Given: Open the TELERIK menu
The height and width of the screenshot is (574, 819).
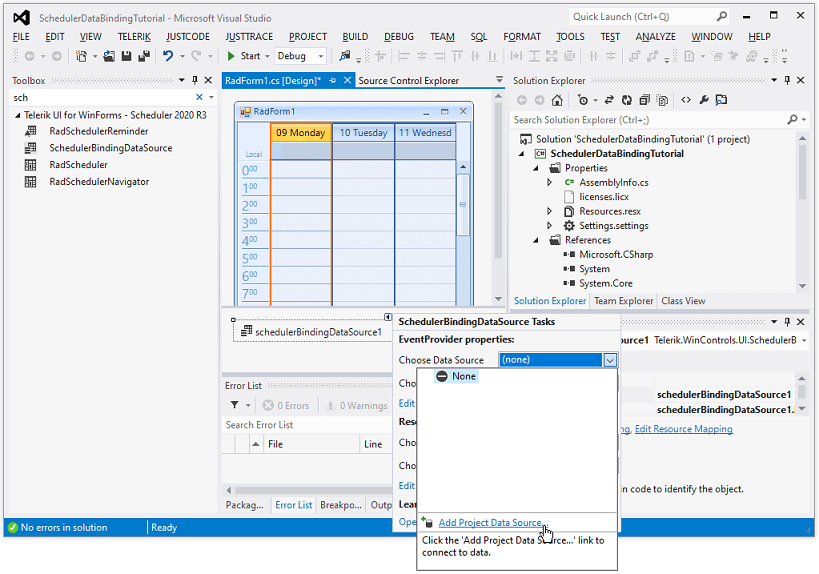Looking at the screenshot, I should pyautogui.click(x=134, y=37).
